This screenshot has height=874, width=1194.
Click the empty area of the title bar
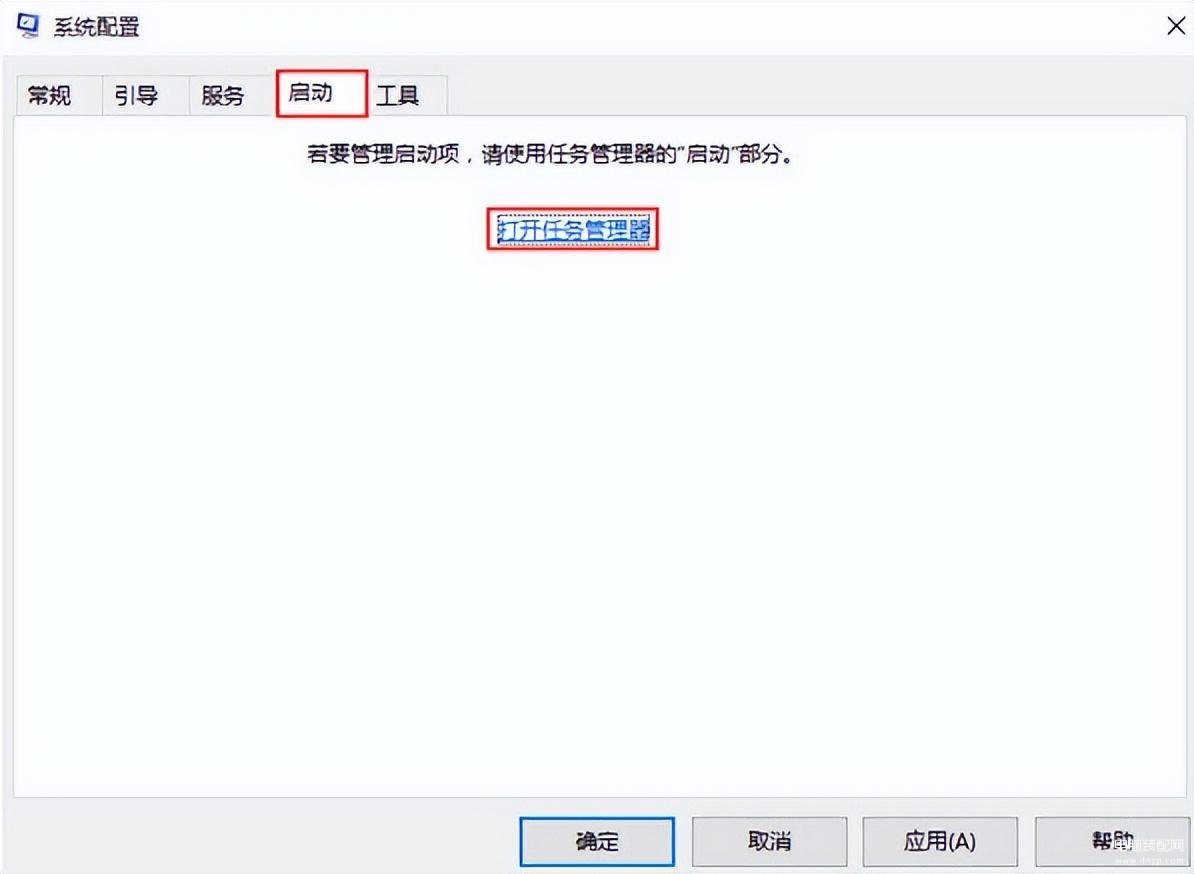click(x=647, y=27)
